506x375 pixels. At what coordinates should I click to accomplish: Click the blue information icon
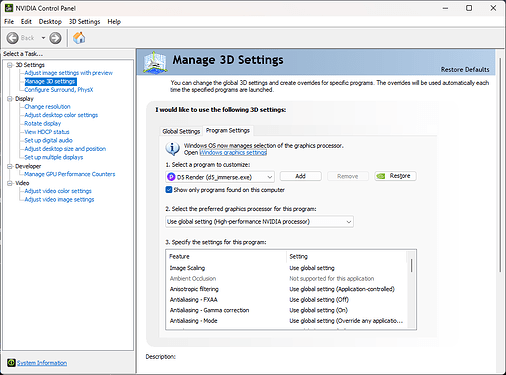click(172, 148)
